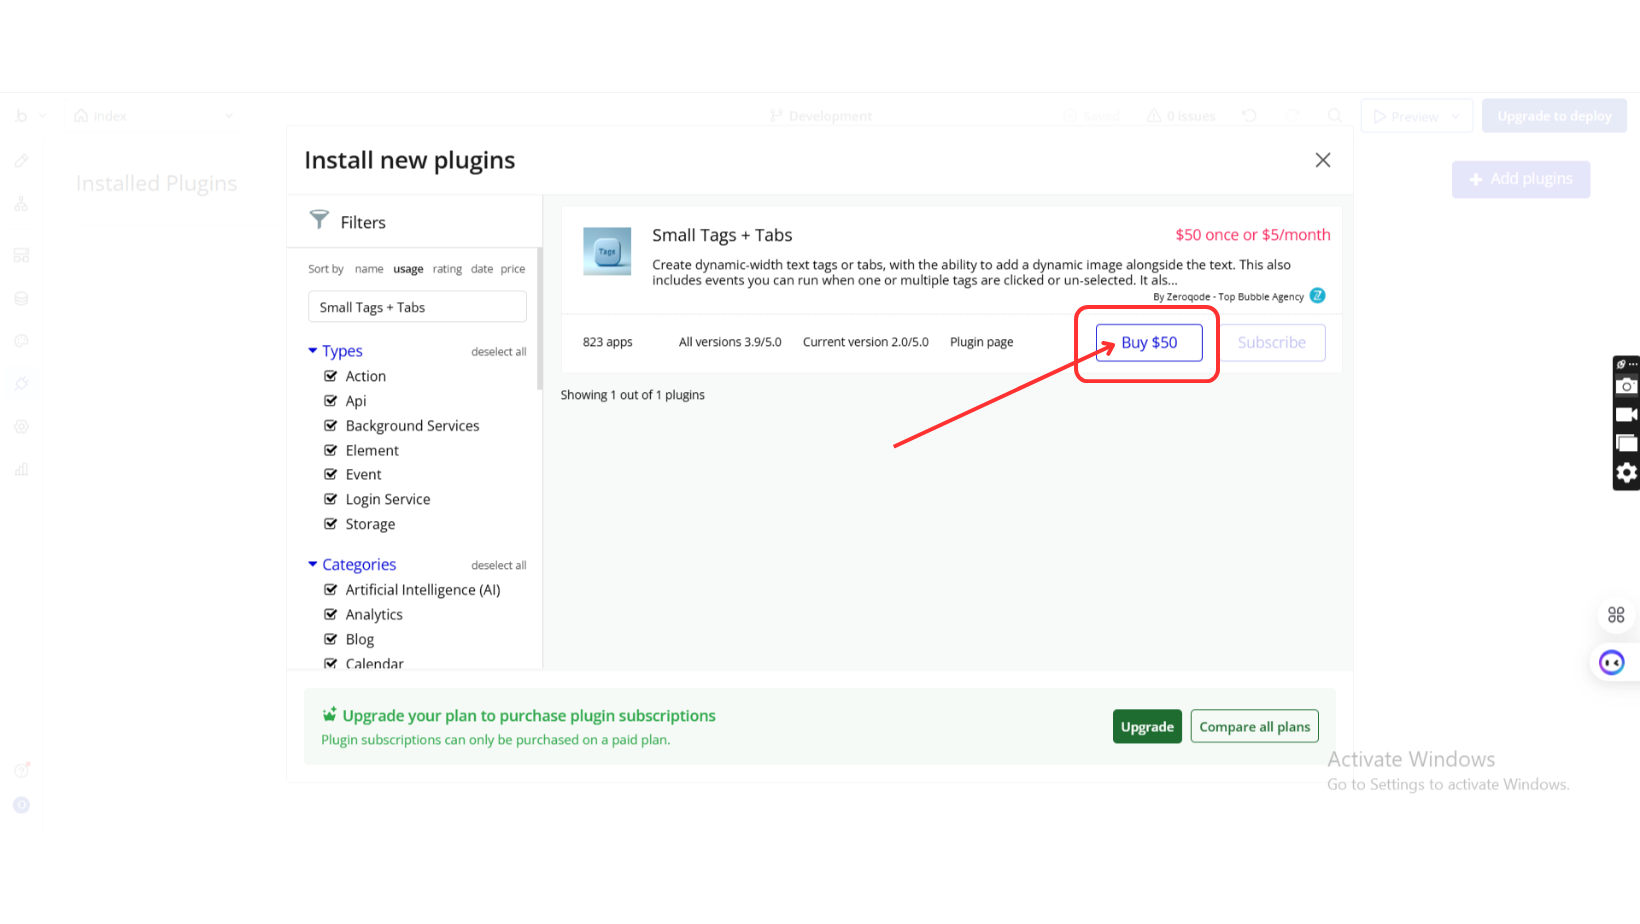The width and height of the screenshot is (1640, 924).
Task: Click the green Upgrade button
Action: (x=1147, y=727)
